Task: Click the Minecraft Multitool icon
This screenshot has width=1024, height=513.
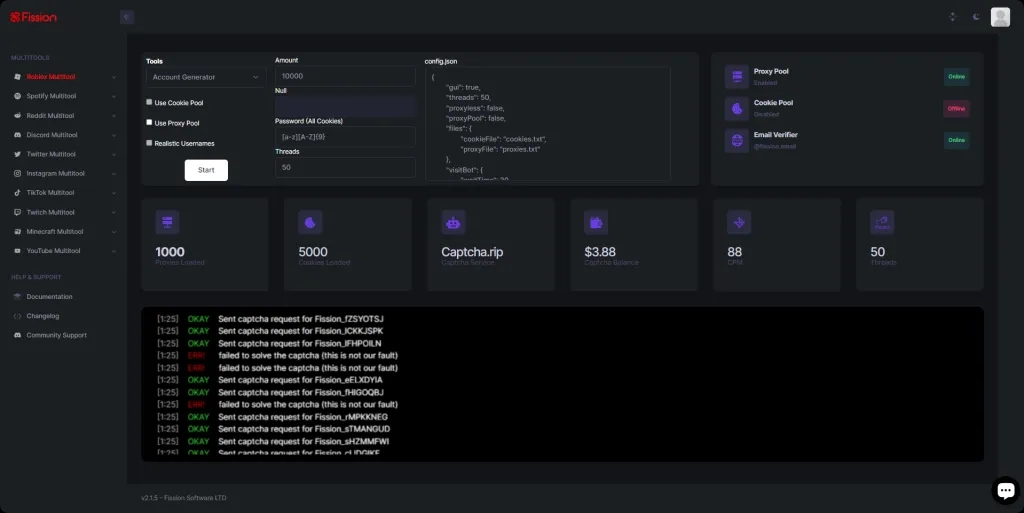Action: coord(18,232)
